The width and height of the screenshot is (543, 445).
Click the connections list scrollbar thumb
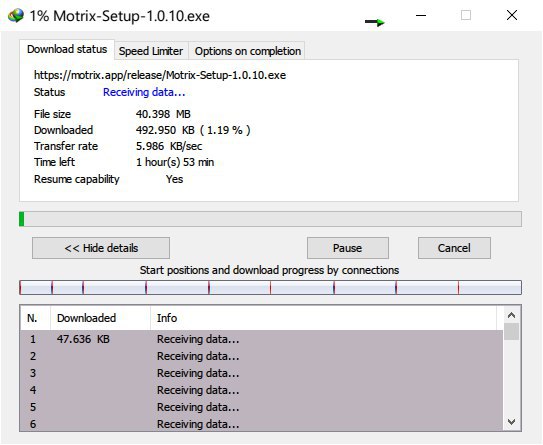click(511, 332)
